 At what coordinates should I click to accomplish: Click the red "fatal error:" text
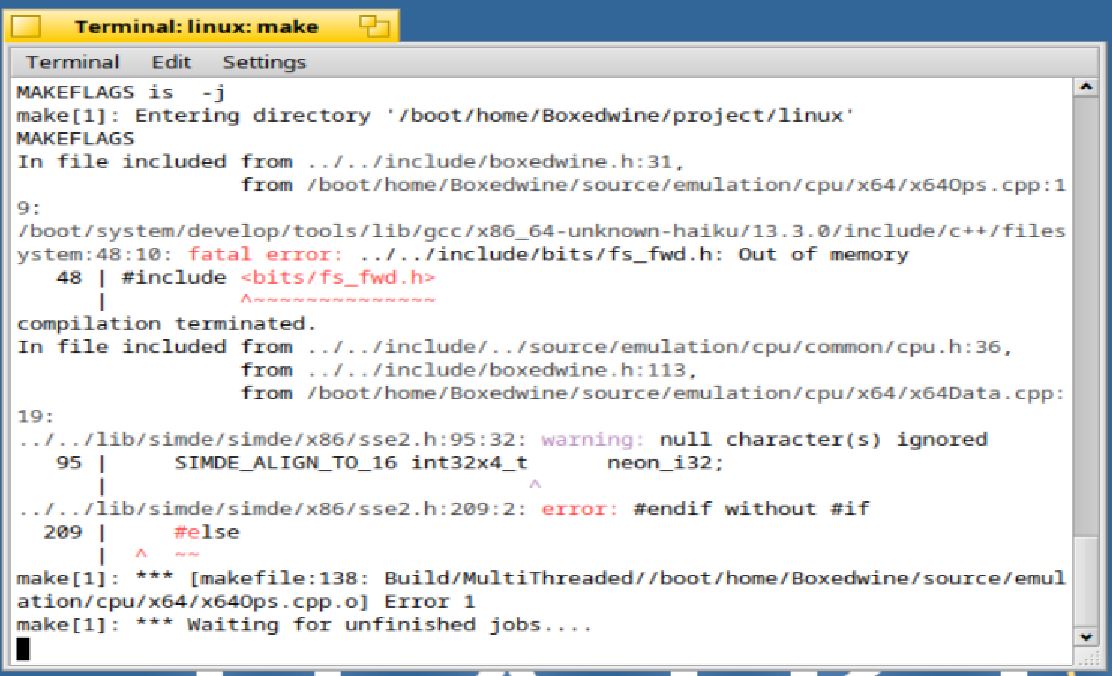click(x=244, y=254)
